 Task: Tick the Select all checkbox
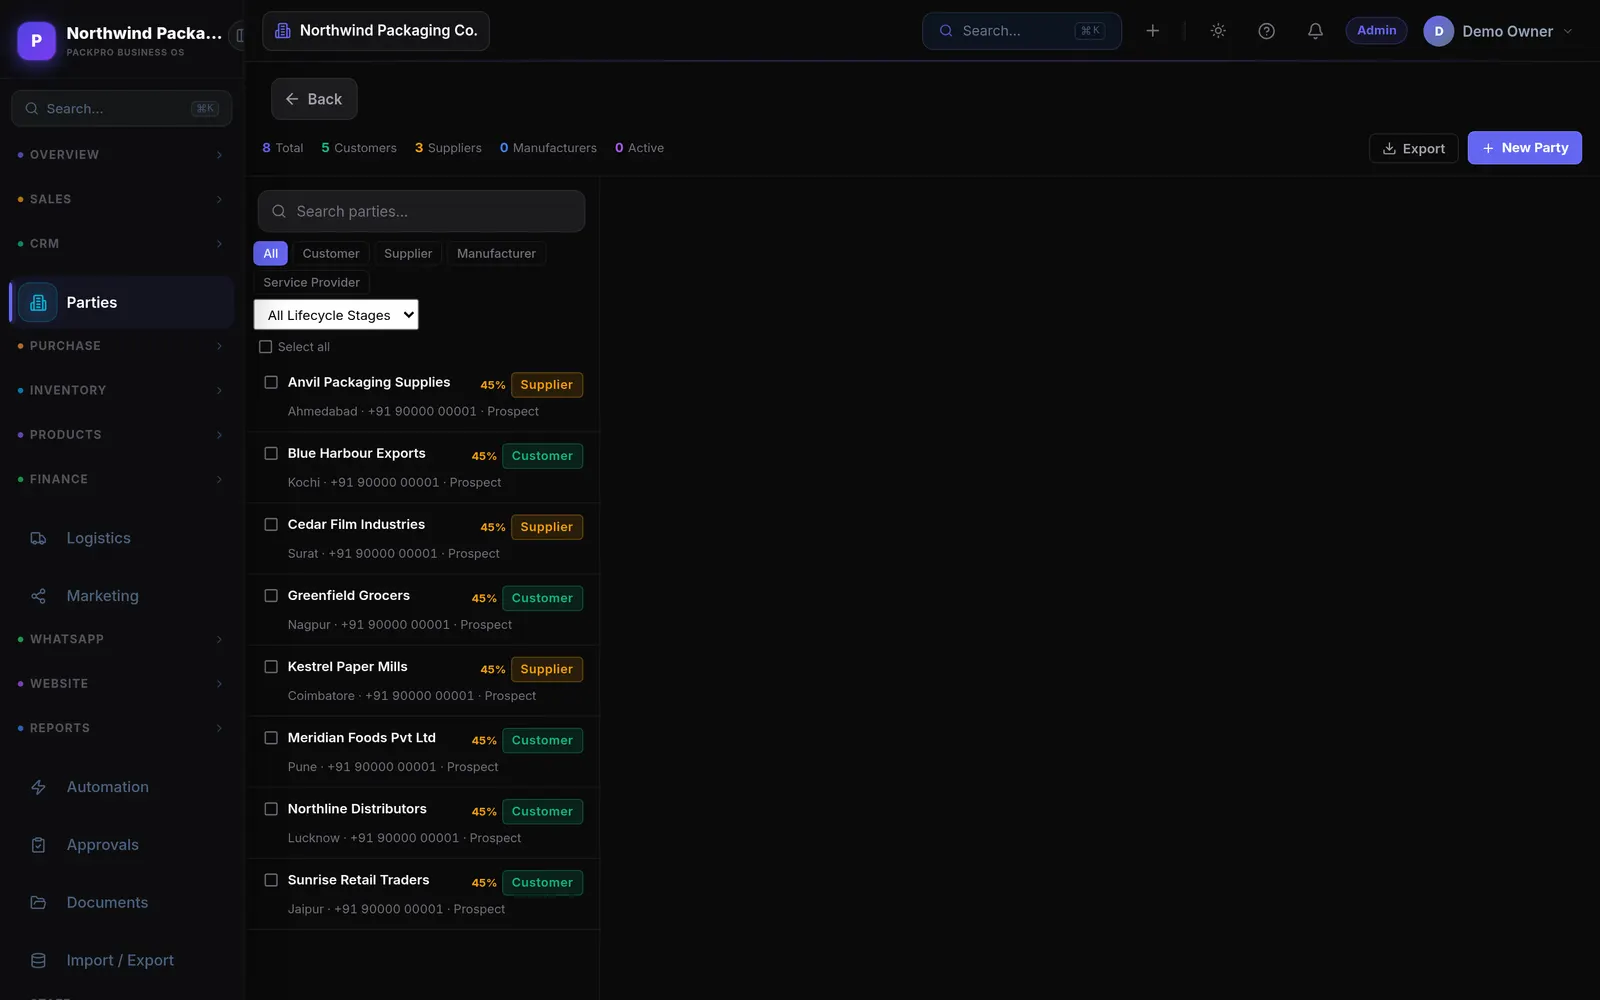(x=265, y=347)
